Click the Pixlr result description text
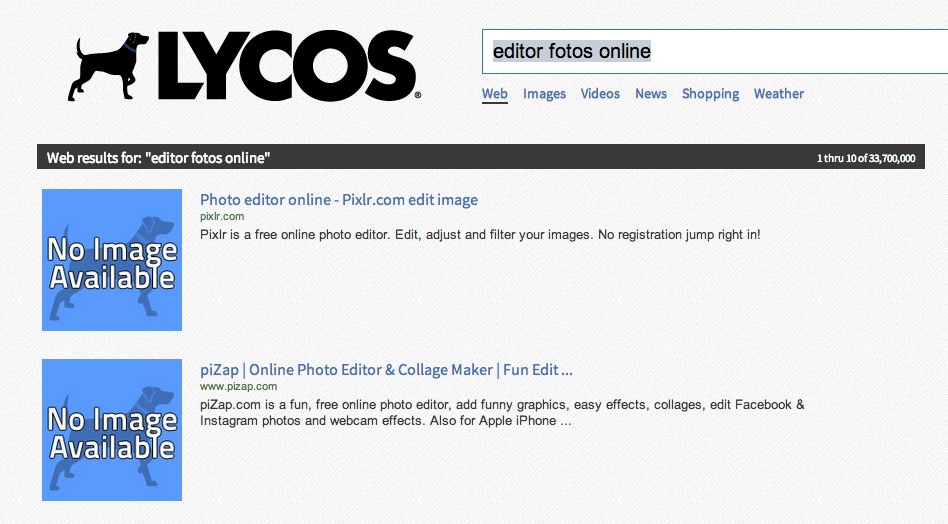 pos(480,235)
